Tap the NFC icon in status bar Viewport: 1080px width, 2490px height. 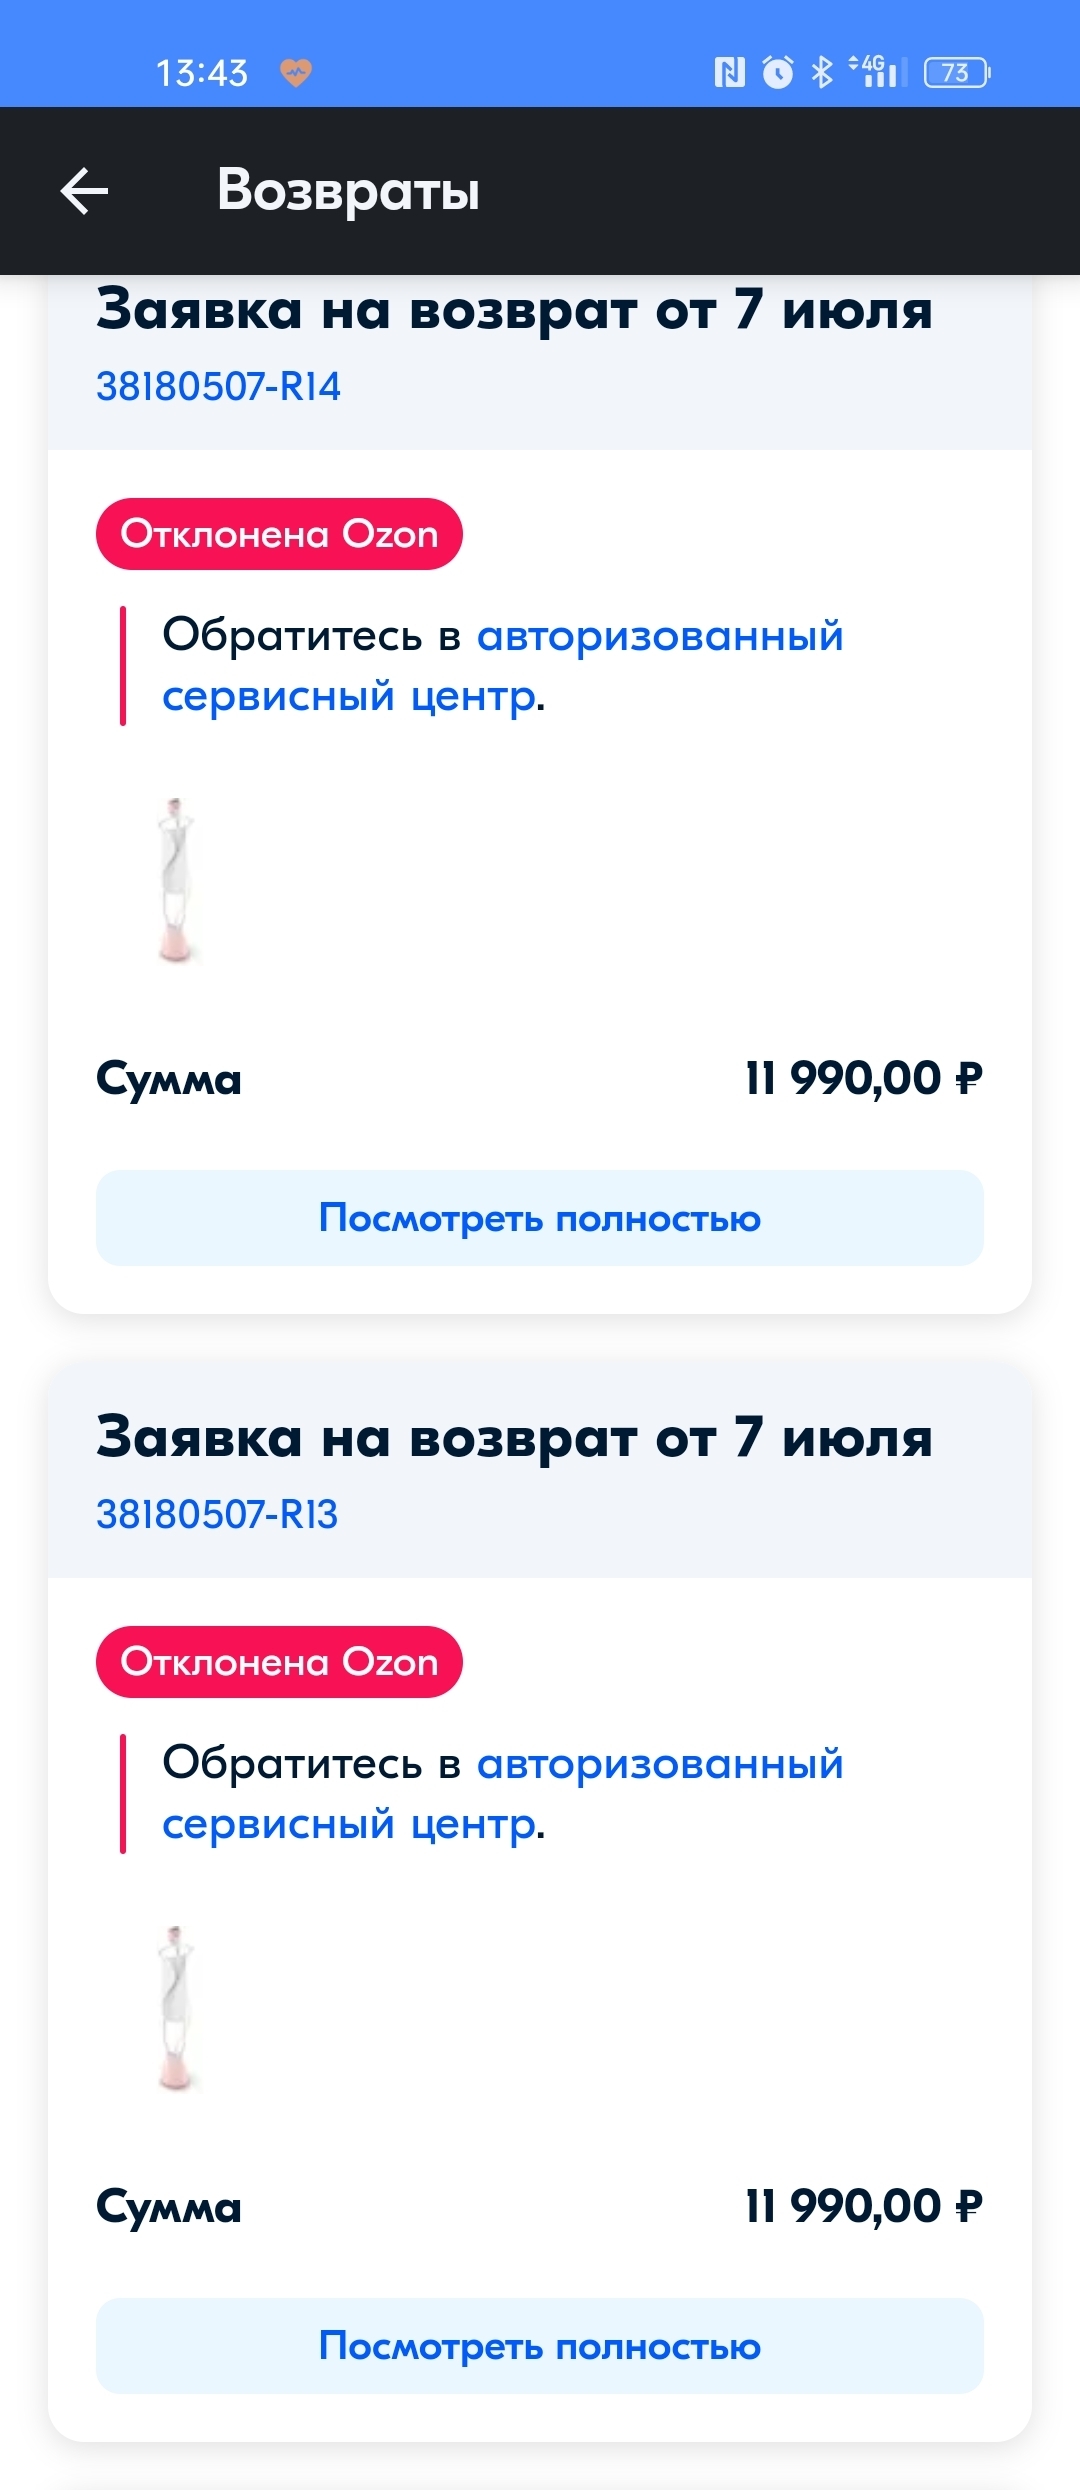729,72
